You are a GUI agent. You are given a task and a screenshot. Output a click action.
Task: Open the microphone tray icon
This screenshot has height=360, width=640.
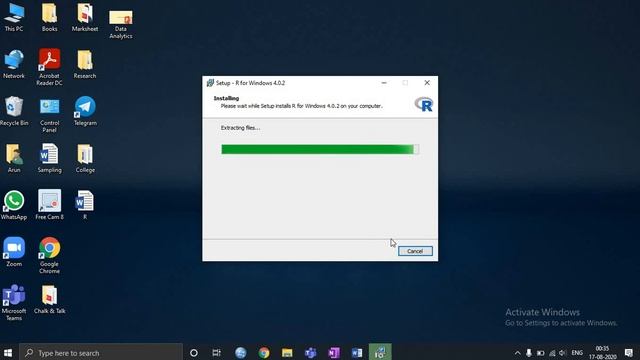tap(529, 353)
